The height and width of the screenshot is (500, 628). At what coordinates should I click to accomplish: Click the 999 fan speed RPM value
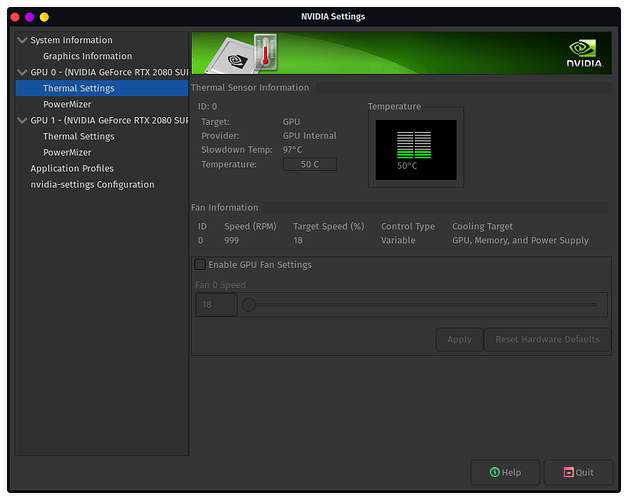pyautogui.click(x=231, y=240)
